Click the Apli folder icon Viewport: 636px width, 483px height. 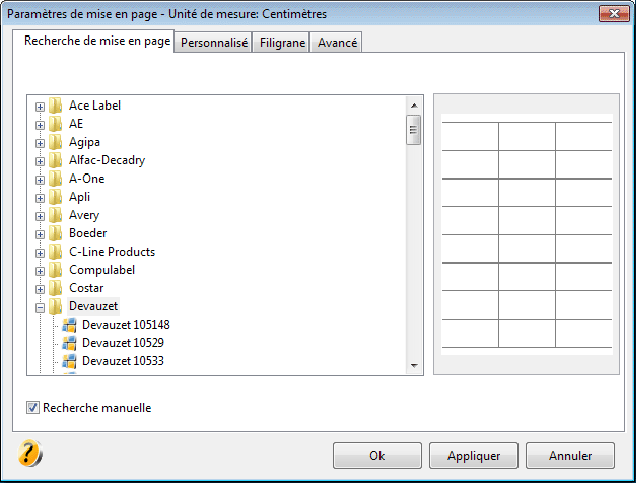tap(56, 197)
